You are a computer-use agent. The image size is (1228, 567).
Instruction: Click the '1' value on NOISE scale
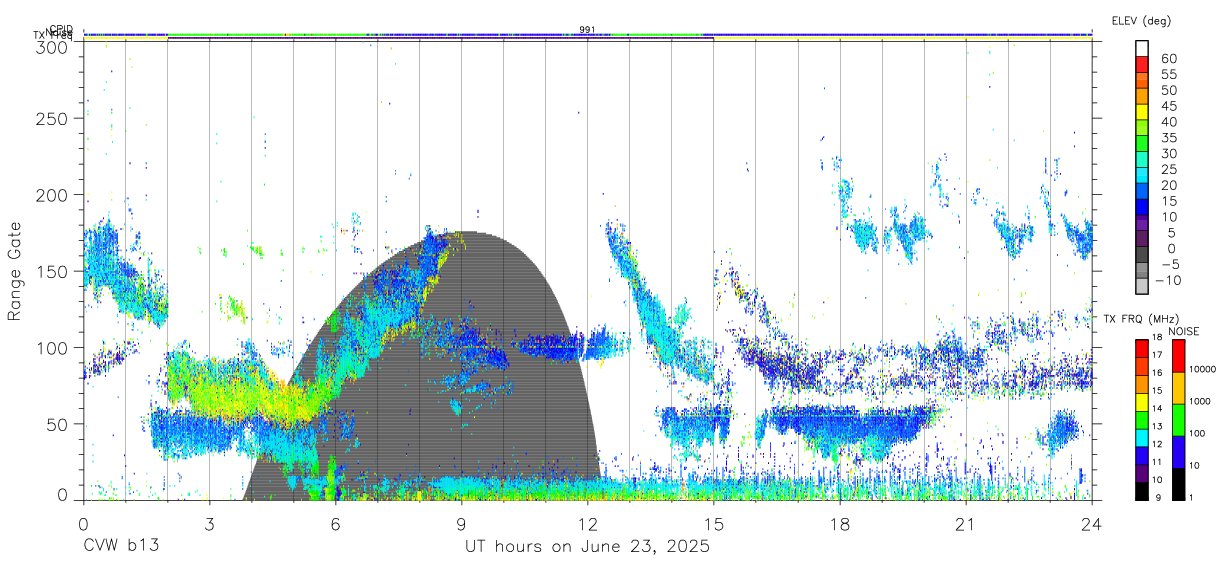click(x=1191, y=497)
